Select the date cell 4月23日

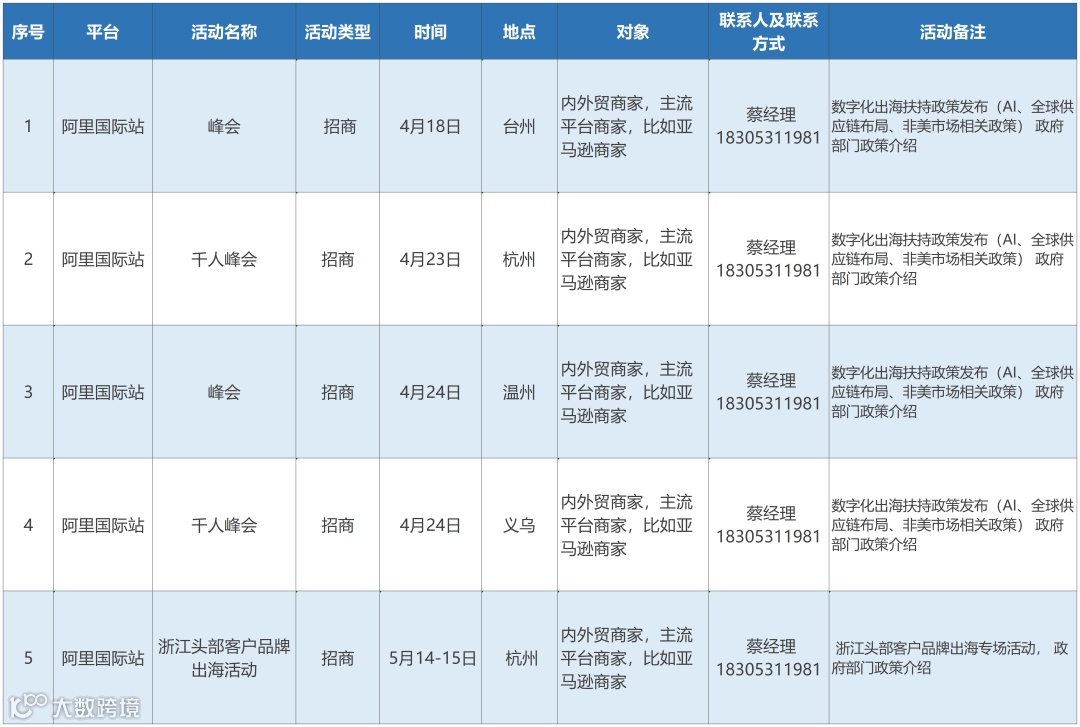[x=430, y=259]
